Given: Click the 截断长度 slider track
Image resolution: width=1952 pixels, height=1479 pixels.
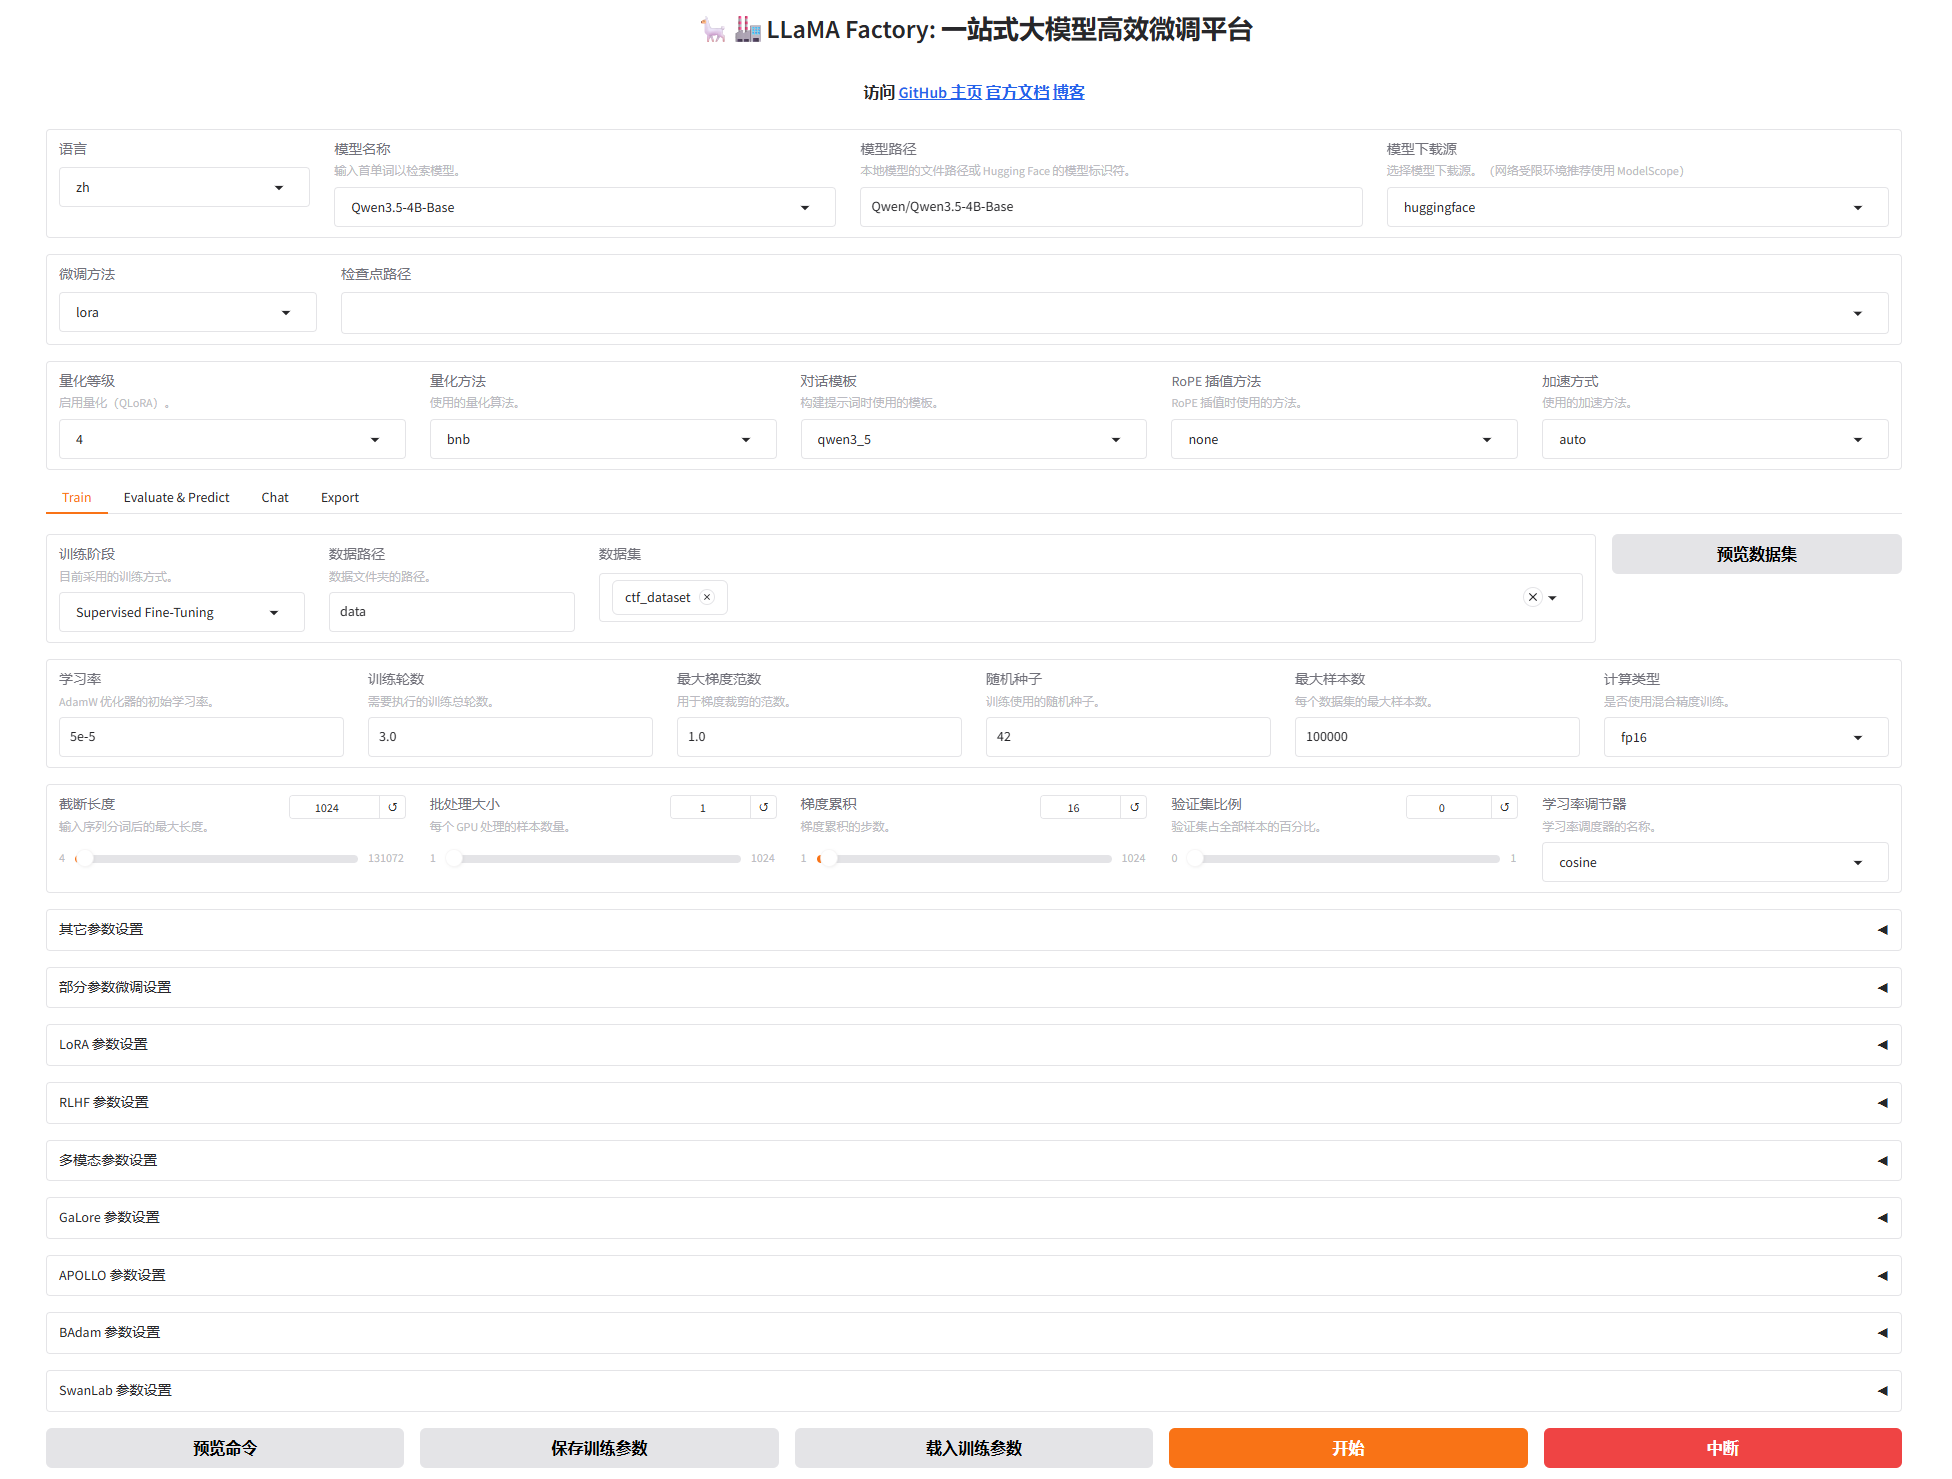Looking at the screenshot, I should [216, 859].
